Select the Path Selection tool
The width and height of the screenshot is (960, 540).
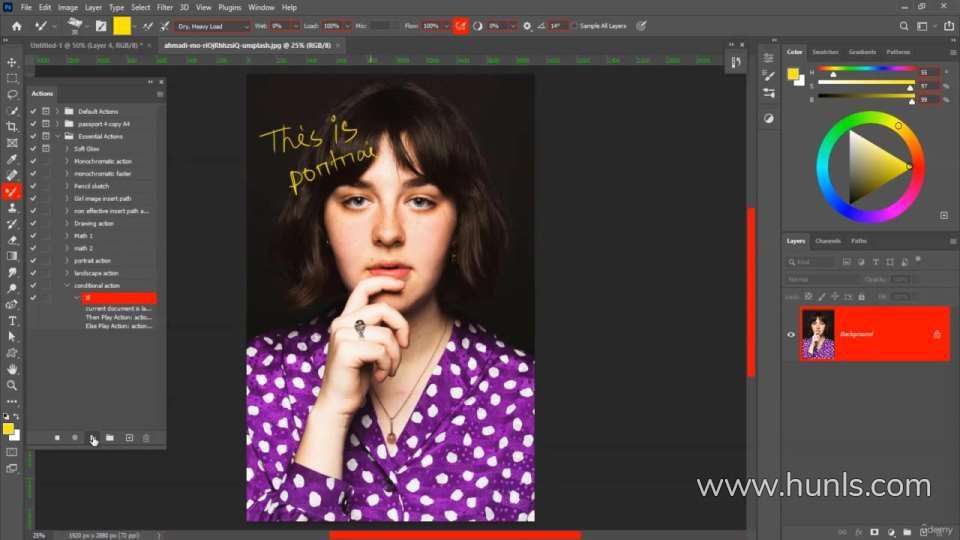click(12, 337)
